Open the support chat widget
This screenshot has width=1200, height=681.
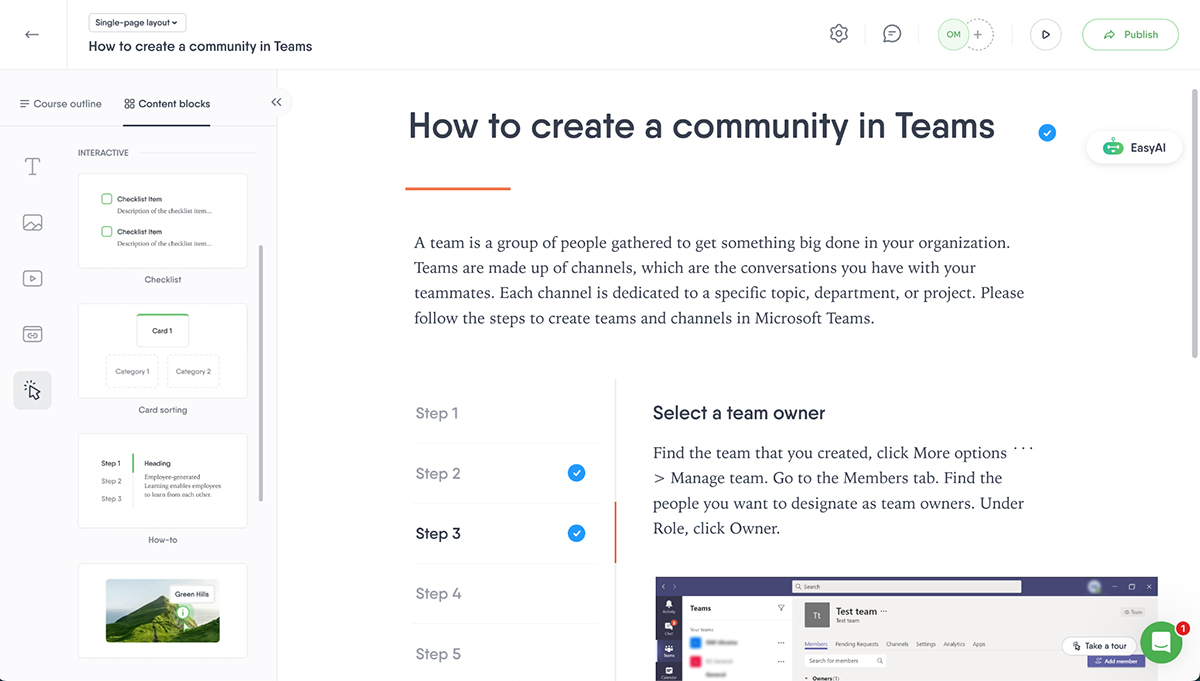click(1160, 643)
